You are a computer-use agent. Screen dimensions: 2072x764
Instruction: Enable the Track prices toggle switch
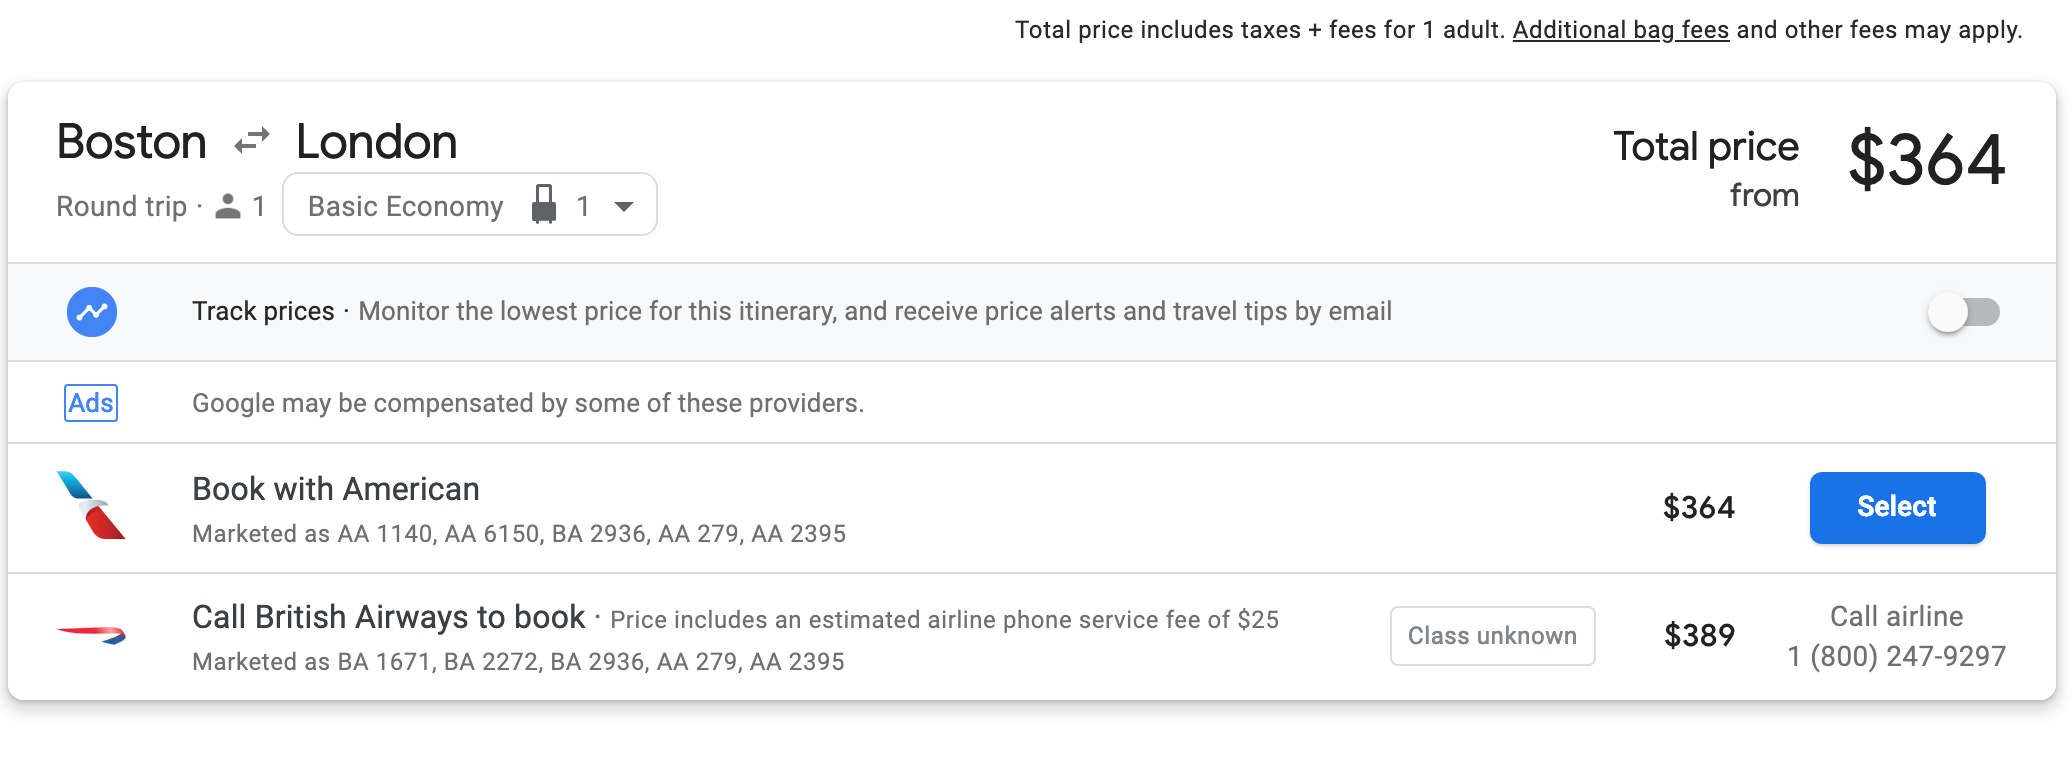(1963, 312)
